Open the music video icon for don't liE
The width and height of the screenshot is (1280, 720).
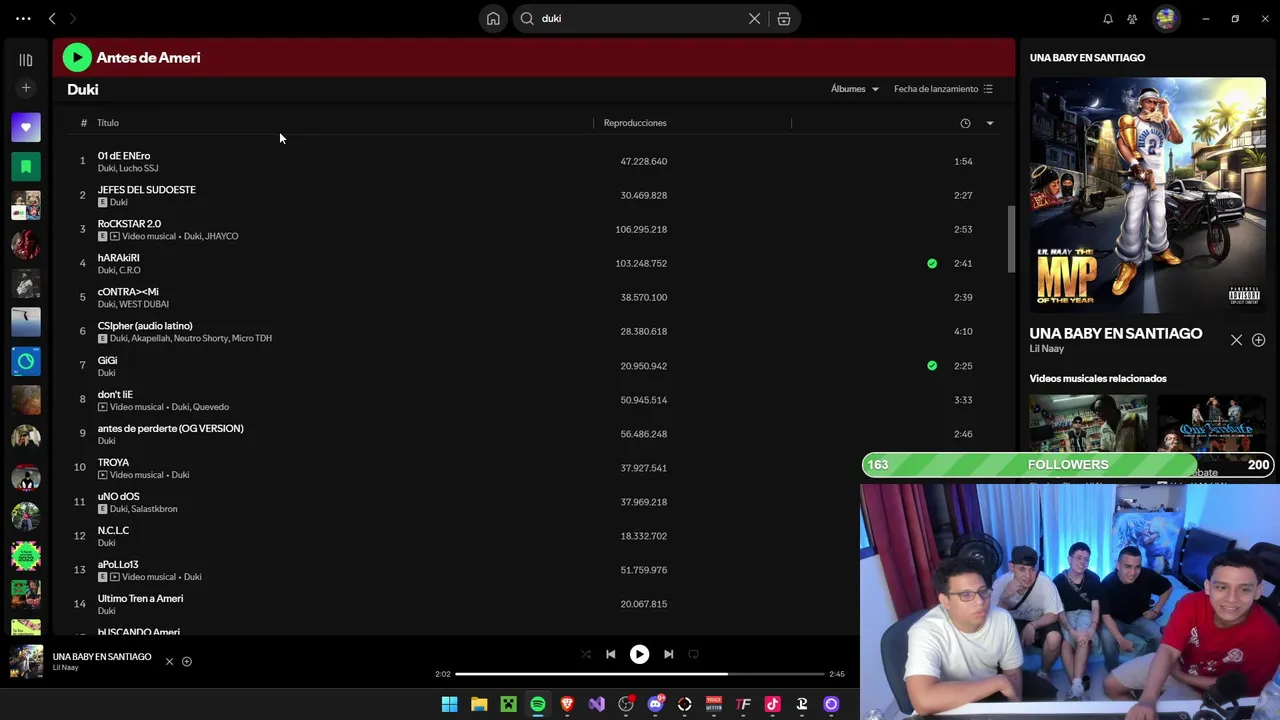[102, 407]
